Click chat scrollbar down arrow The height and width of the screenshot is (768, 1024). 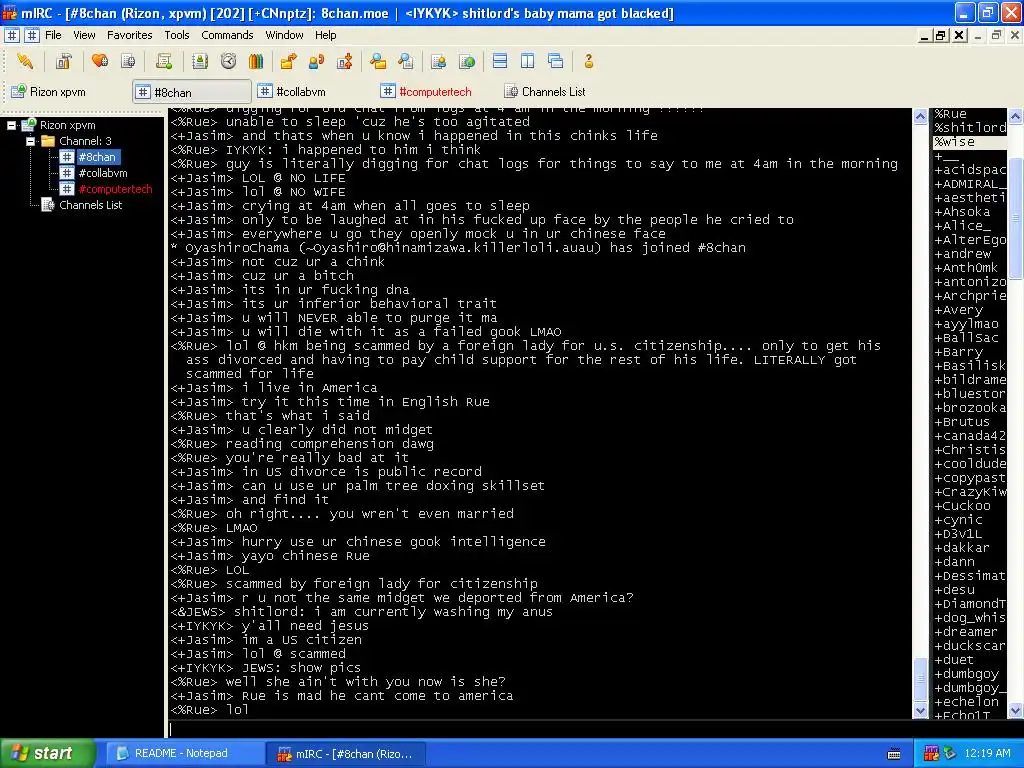pos(920,711)
